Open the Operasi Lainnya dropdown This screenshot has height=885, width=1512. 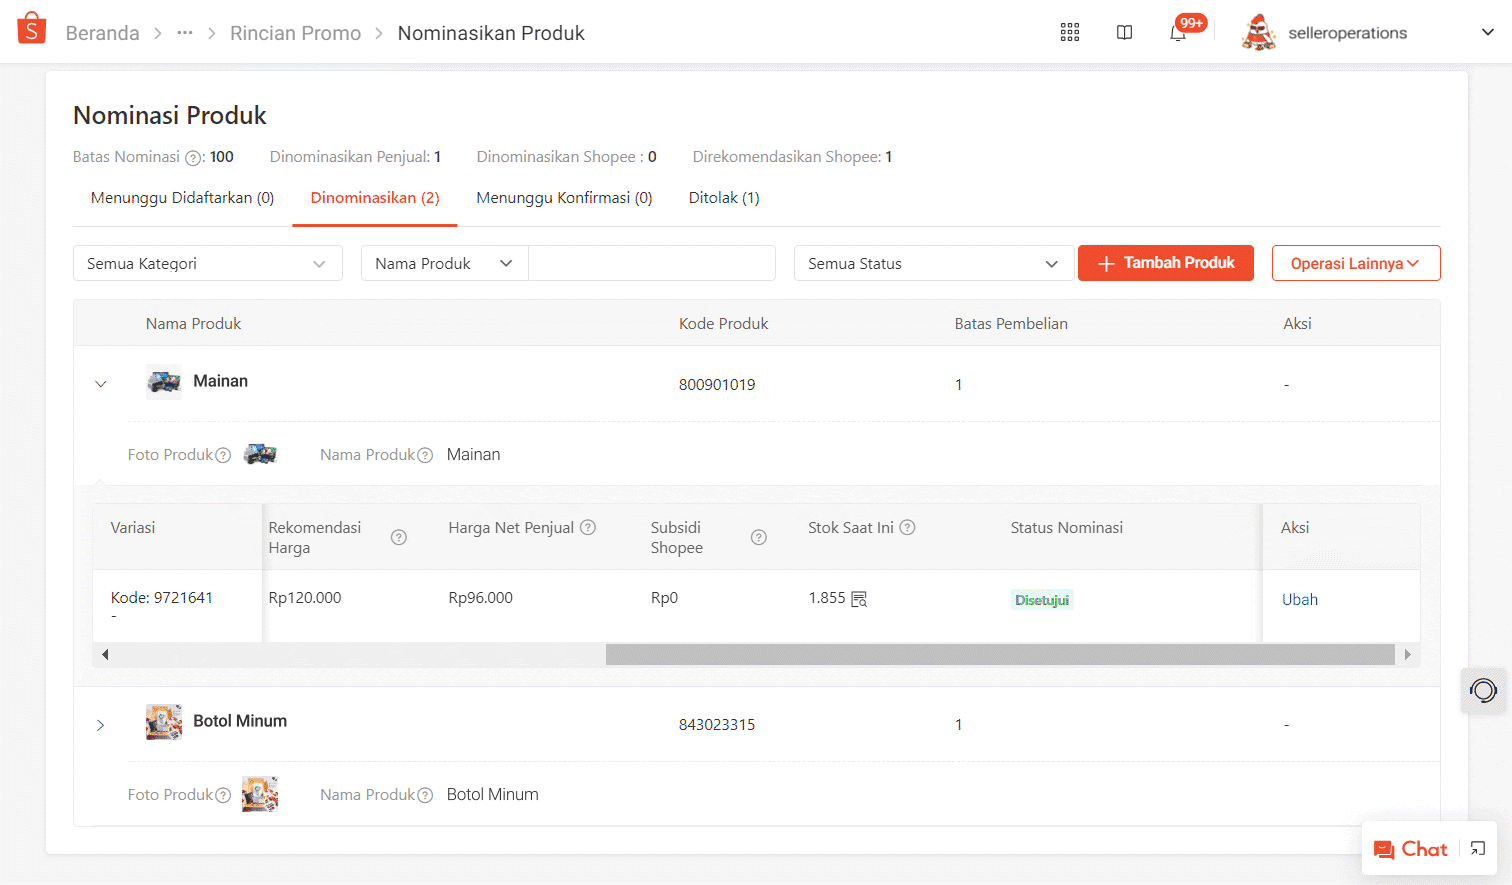pyautogui.click(x=1356, y=263)
